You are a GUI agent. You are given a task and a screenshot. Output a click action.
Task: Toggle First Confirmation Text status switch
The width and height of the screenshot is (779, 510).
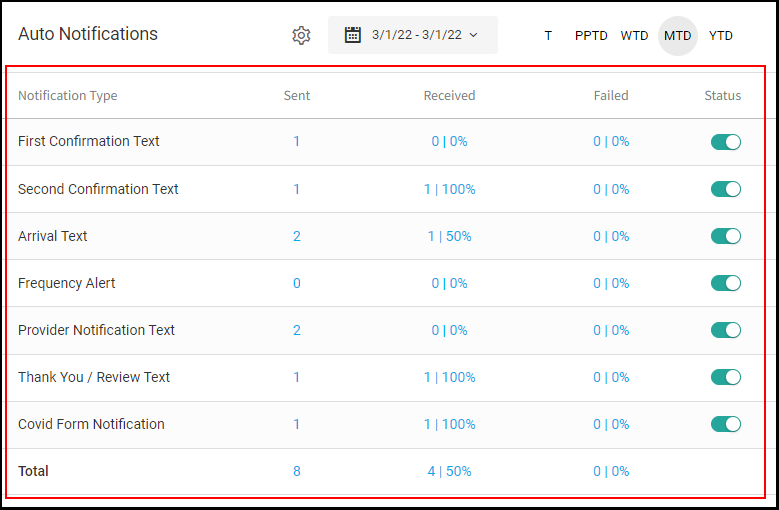pos(726,142)
